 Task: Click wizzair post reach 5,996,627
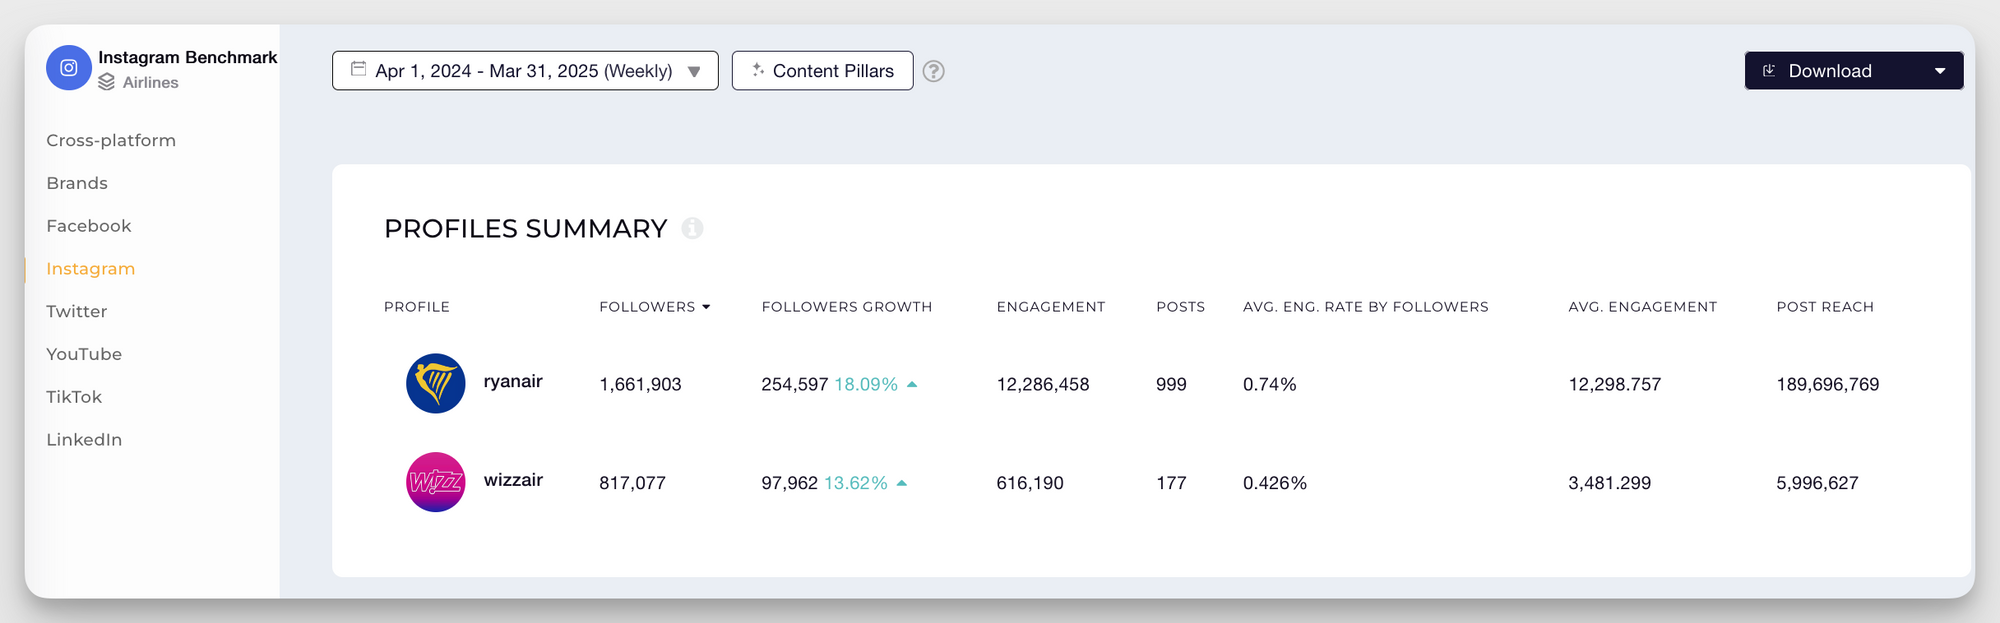[x=1817, y=483]
